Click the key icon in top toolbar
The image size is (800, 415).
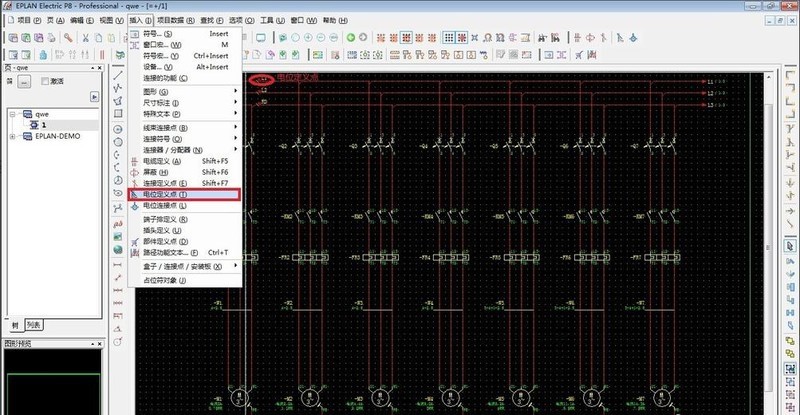(68, 38)
